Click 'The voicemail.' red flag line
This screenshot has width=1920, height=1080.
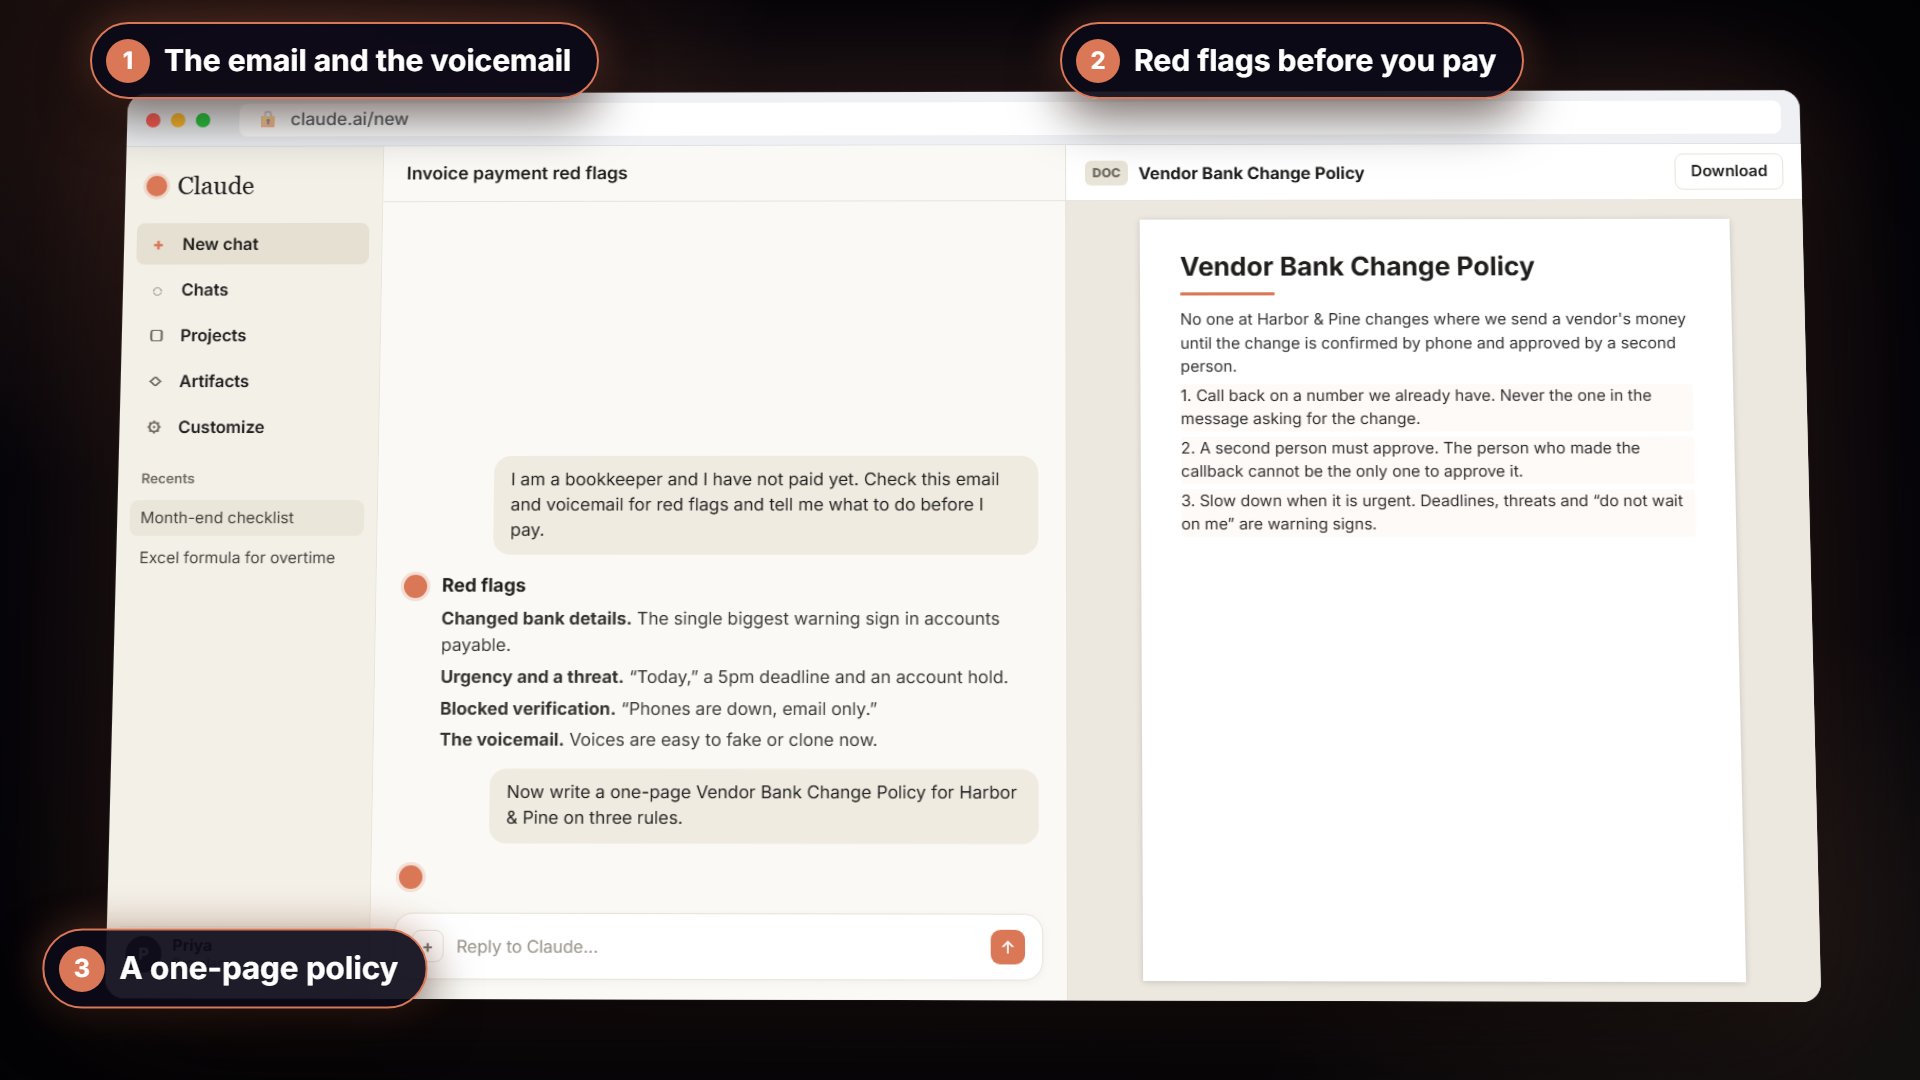point(658,740)
